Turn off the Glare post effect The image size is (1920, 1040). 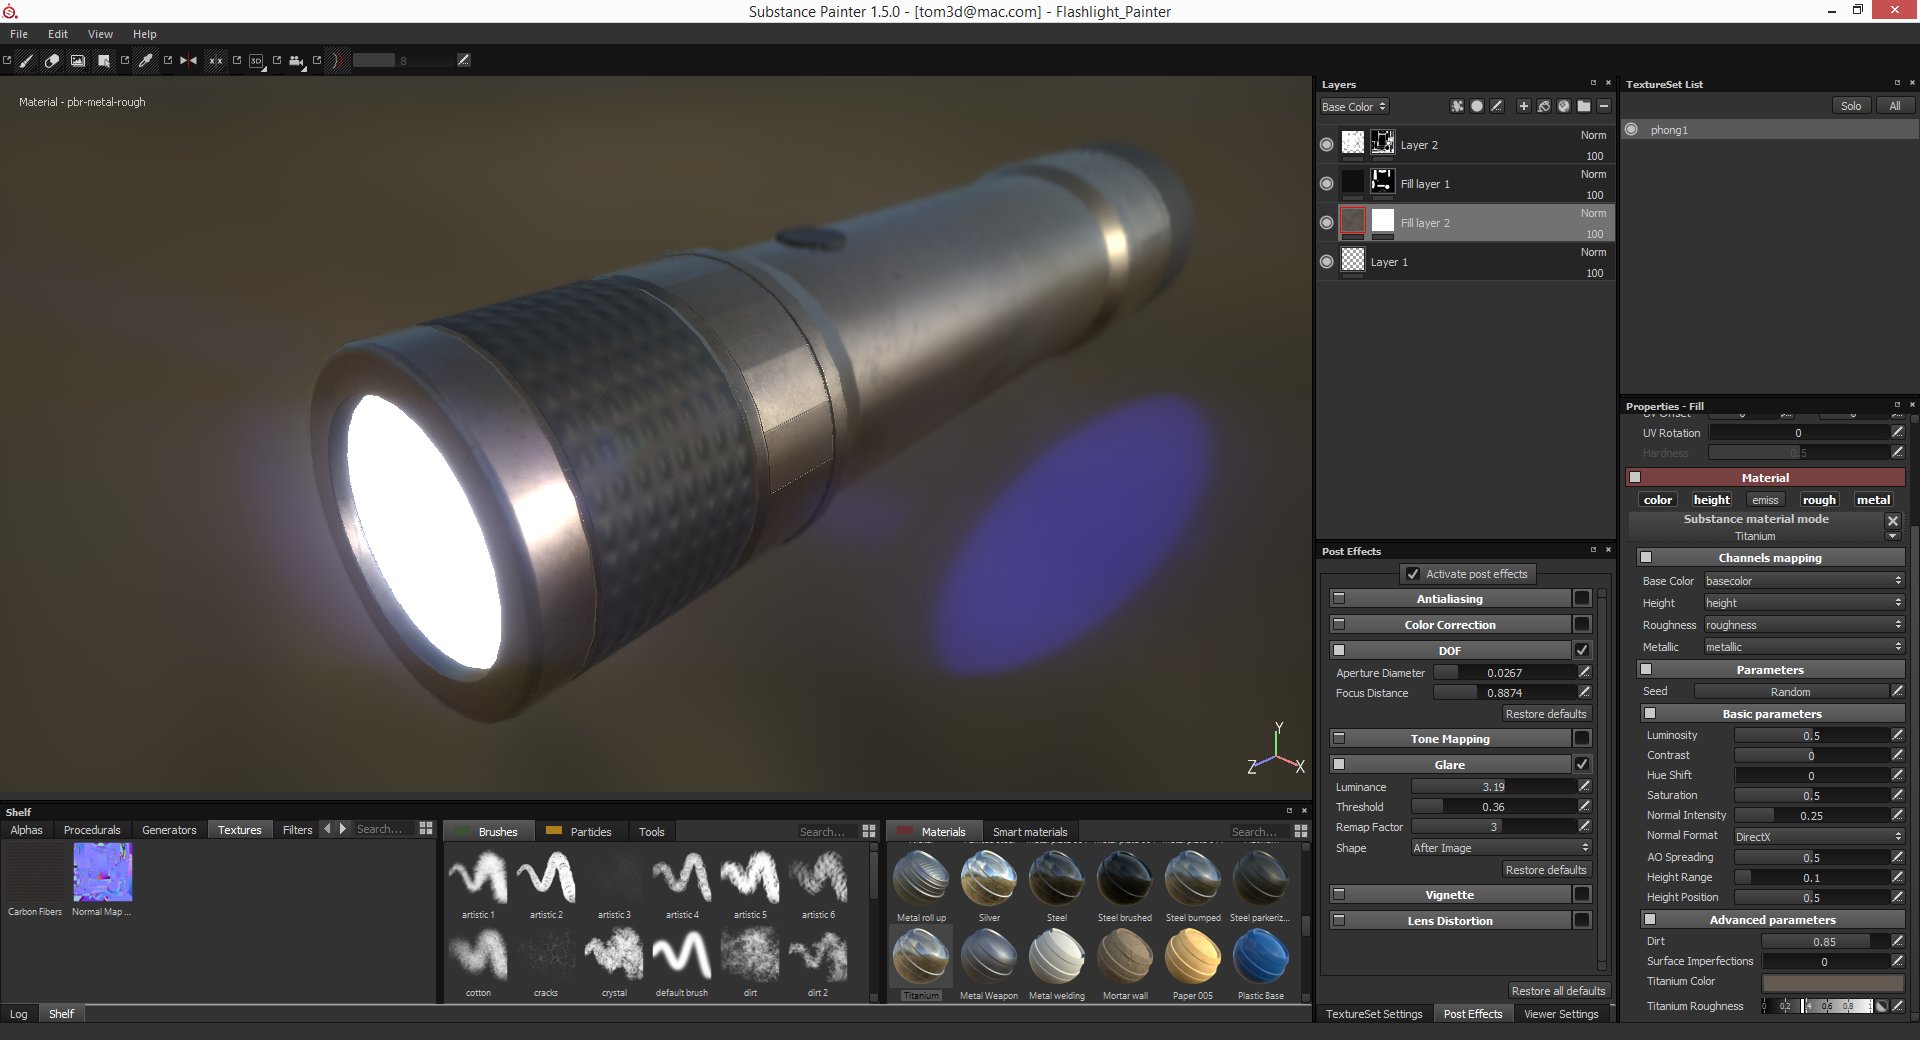tap(1582, 764)
